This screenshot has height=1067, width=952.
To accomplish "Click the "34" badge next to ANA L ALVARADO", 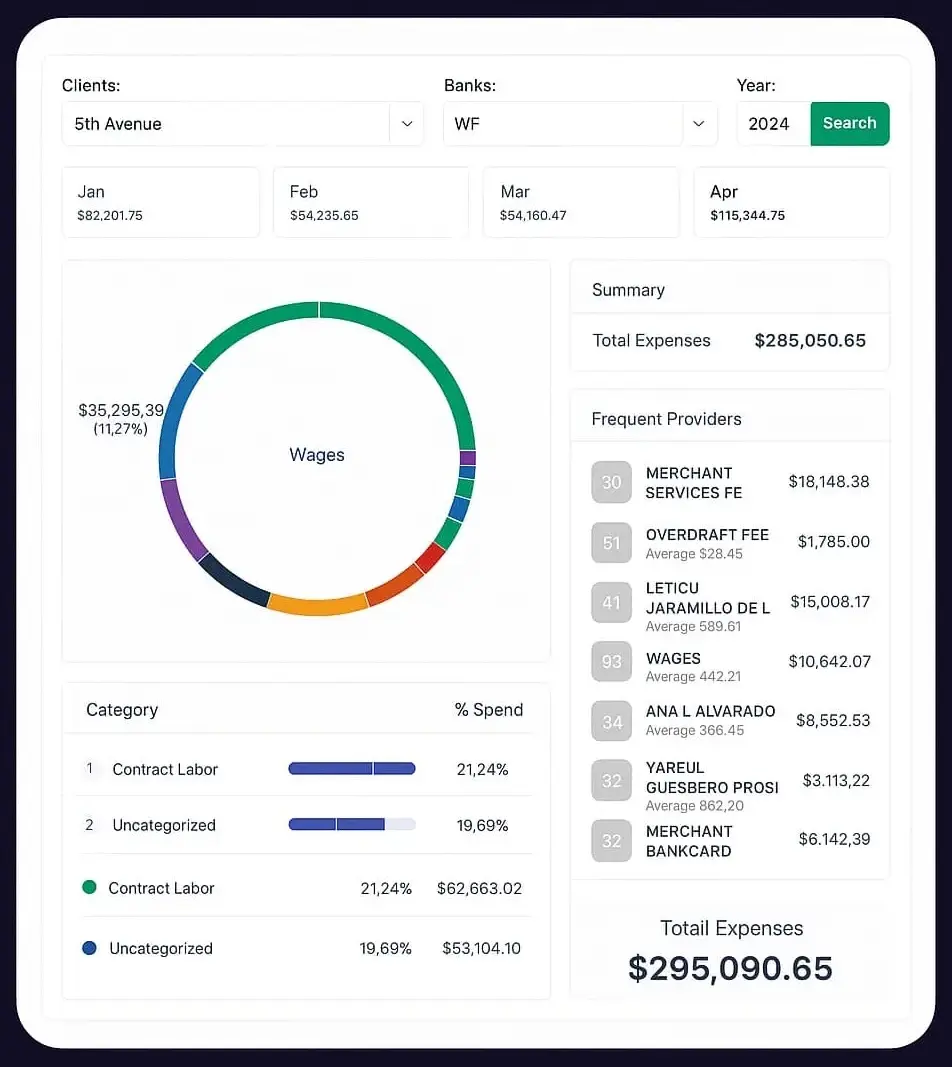I will coord(611,720).
